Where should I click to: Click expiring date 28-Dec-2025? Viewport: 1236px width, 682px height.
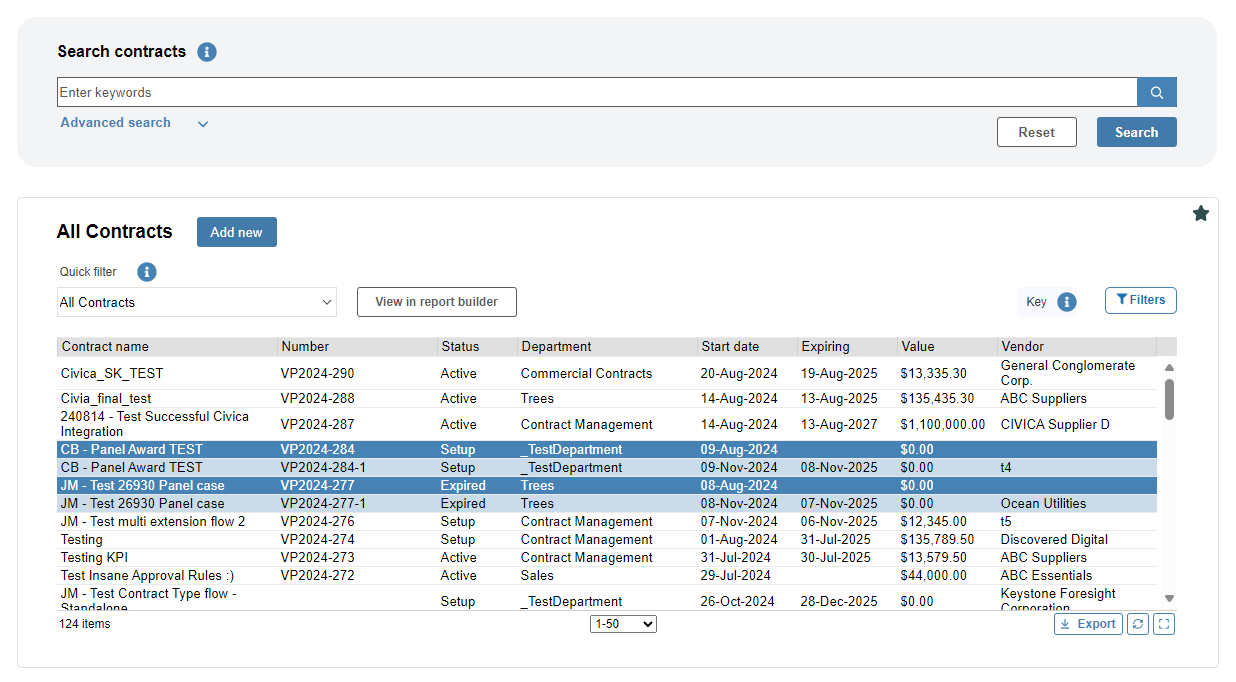click(x=839, y=602)
